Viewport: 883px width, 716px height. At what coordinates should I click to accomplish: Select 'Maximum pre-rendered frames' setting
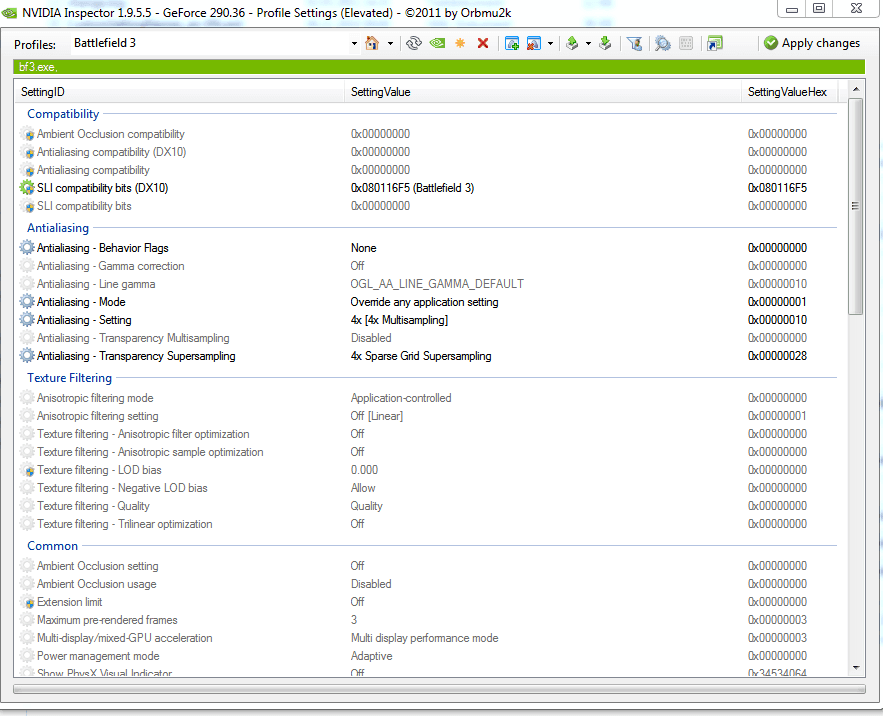107,620
